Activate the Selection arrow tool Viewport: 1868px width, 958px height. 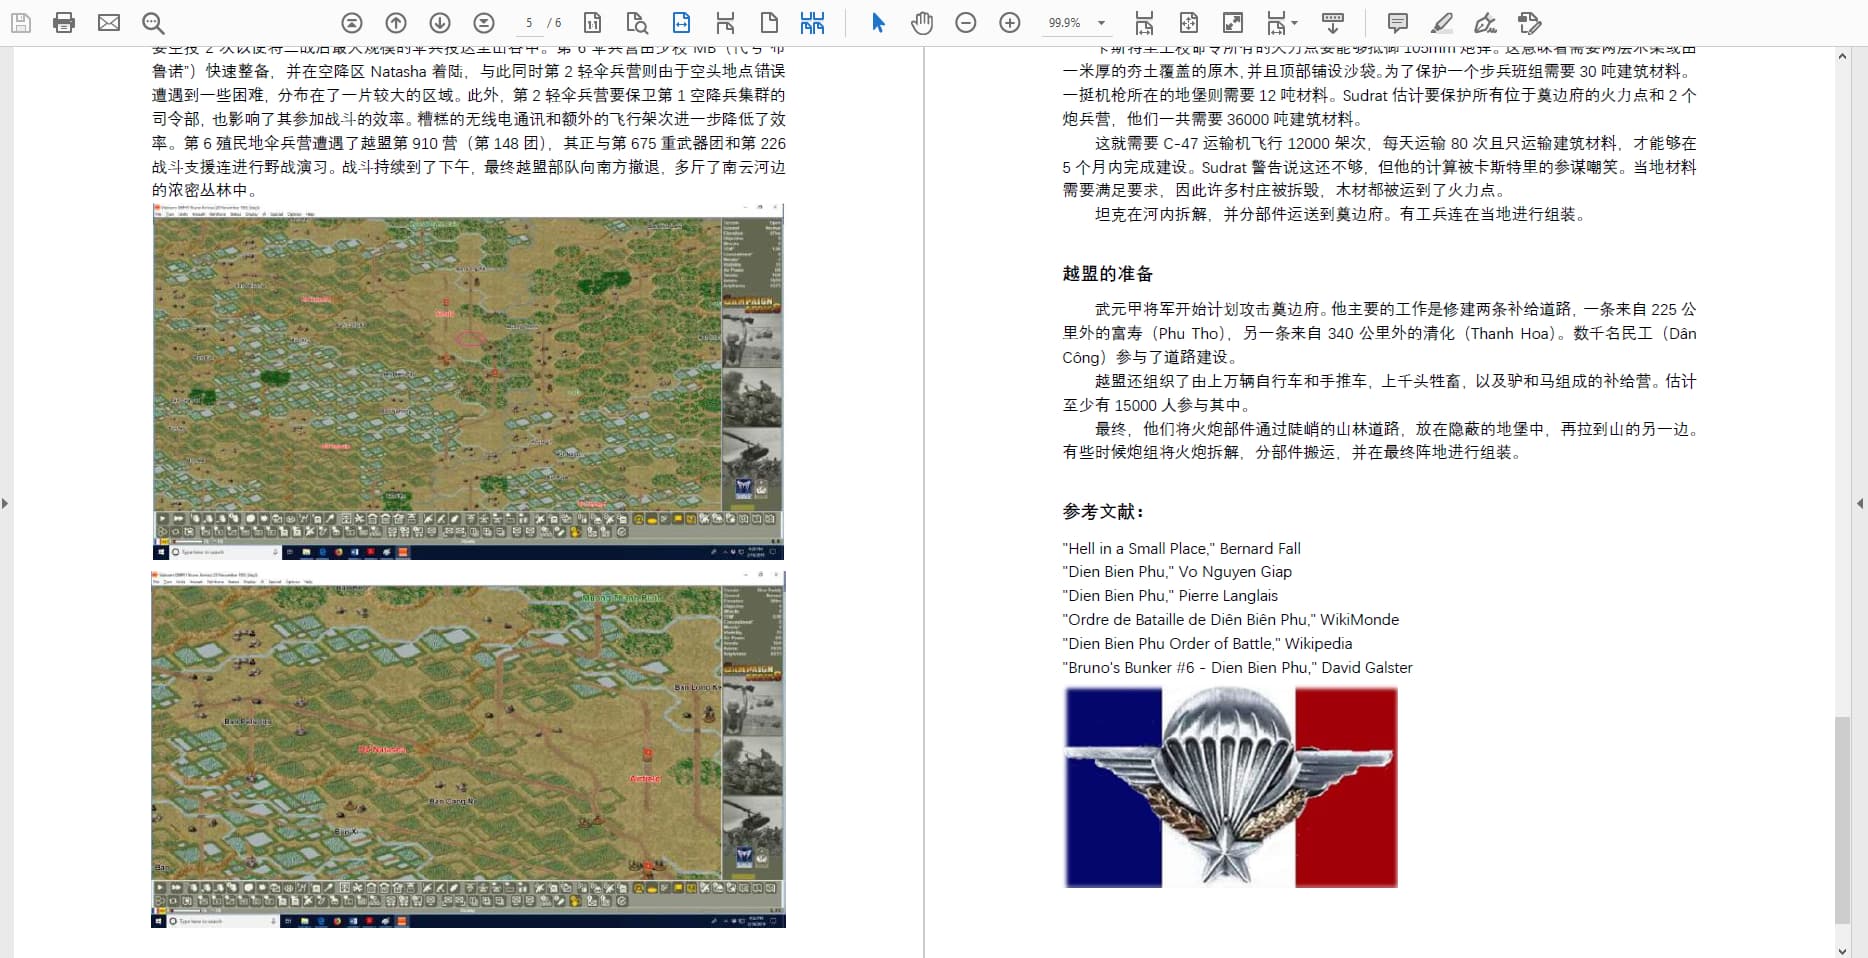click(878, 23)
